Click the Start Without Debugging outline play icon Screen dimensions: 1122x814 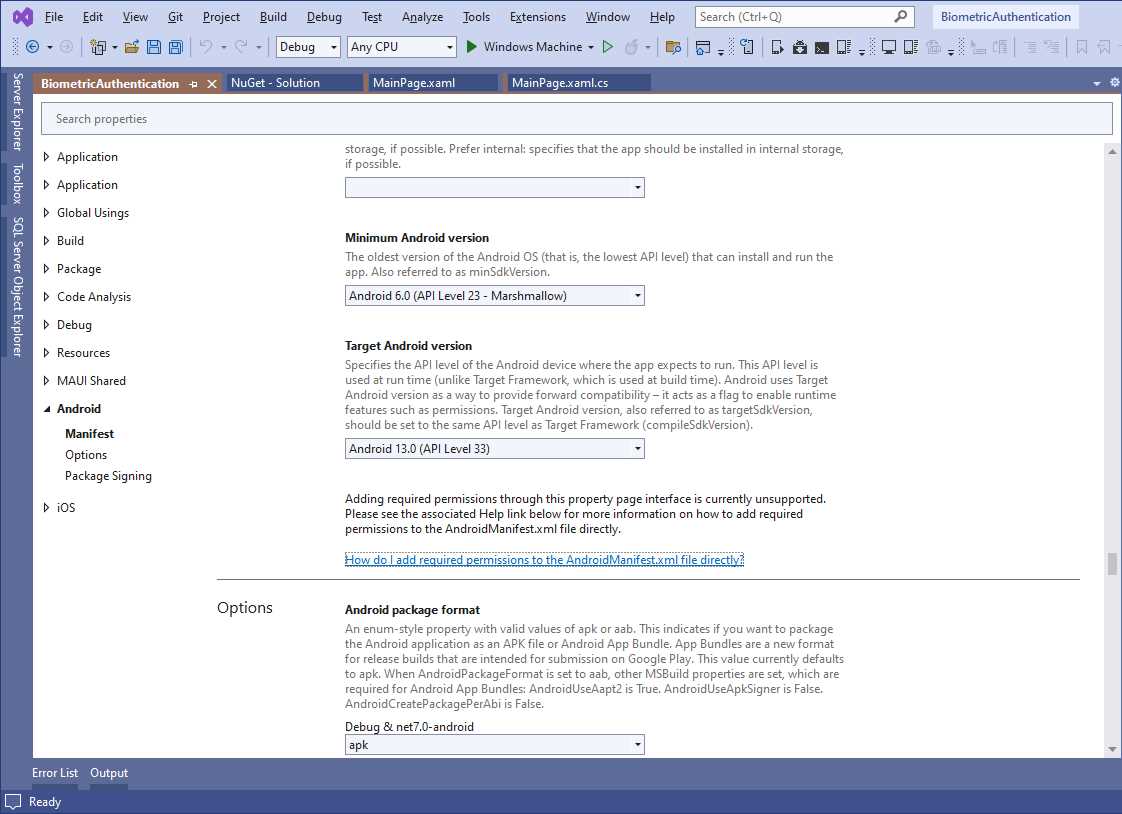[608, 46]
